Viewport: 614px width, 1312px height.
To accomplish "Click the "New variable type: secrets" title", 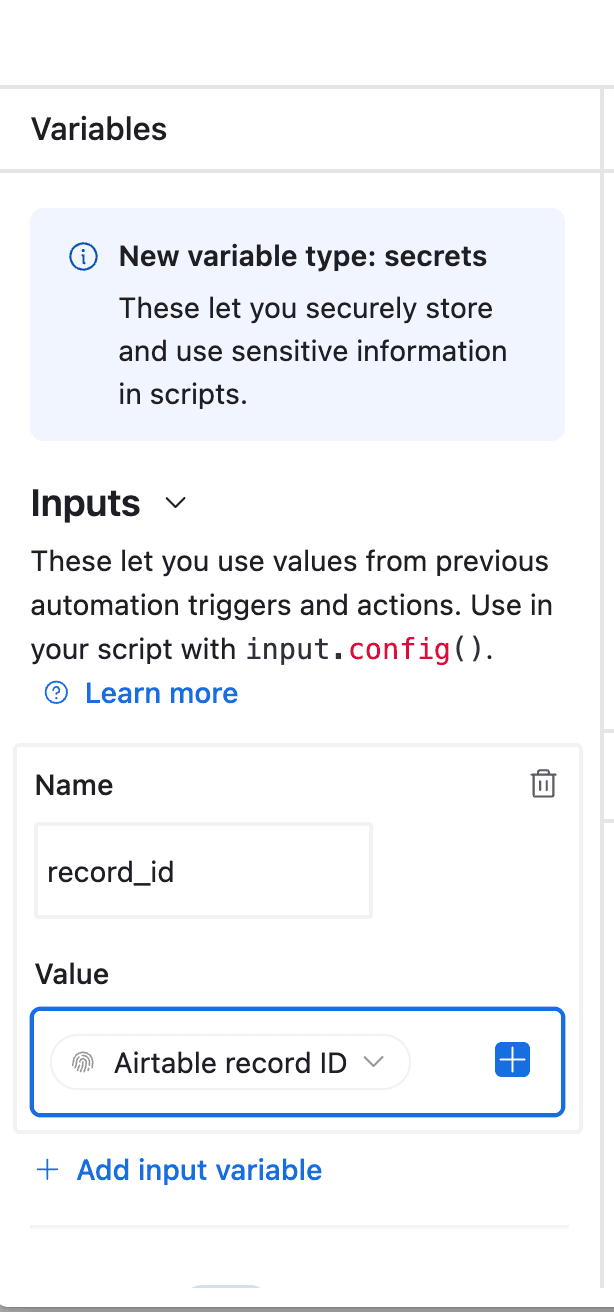I will coord(303,256).
